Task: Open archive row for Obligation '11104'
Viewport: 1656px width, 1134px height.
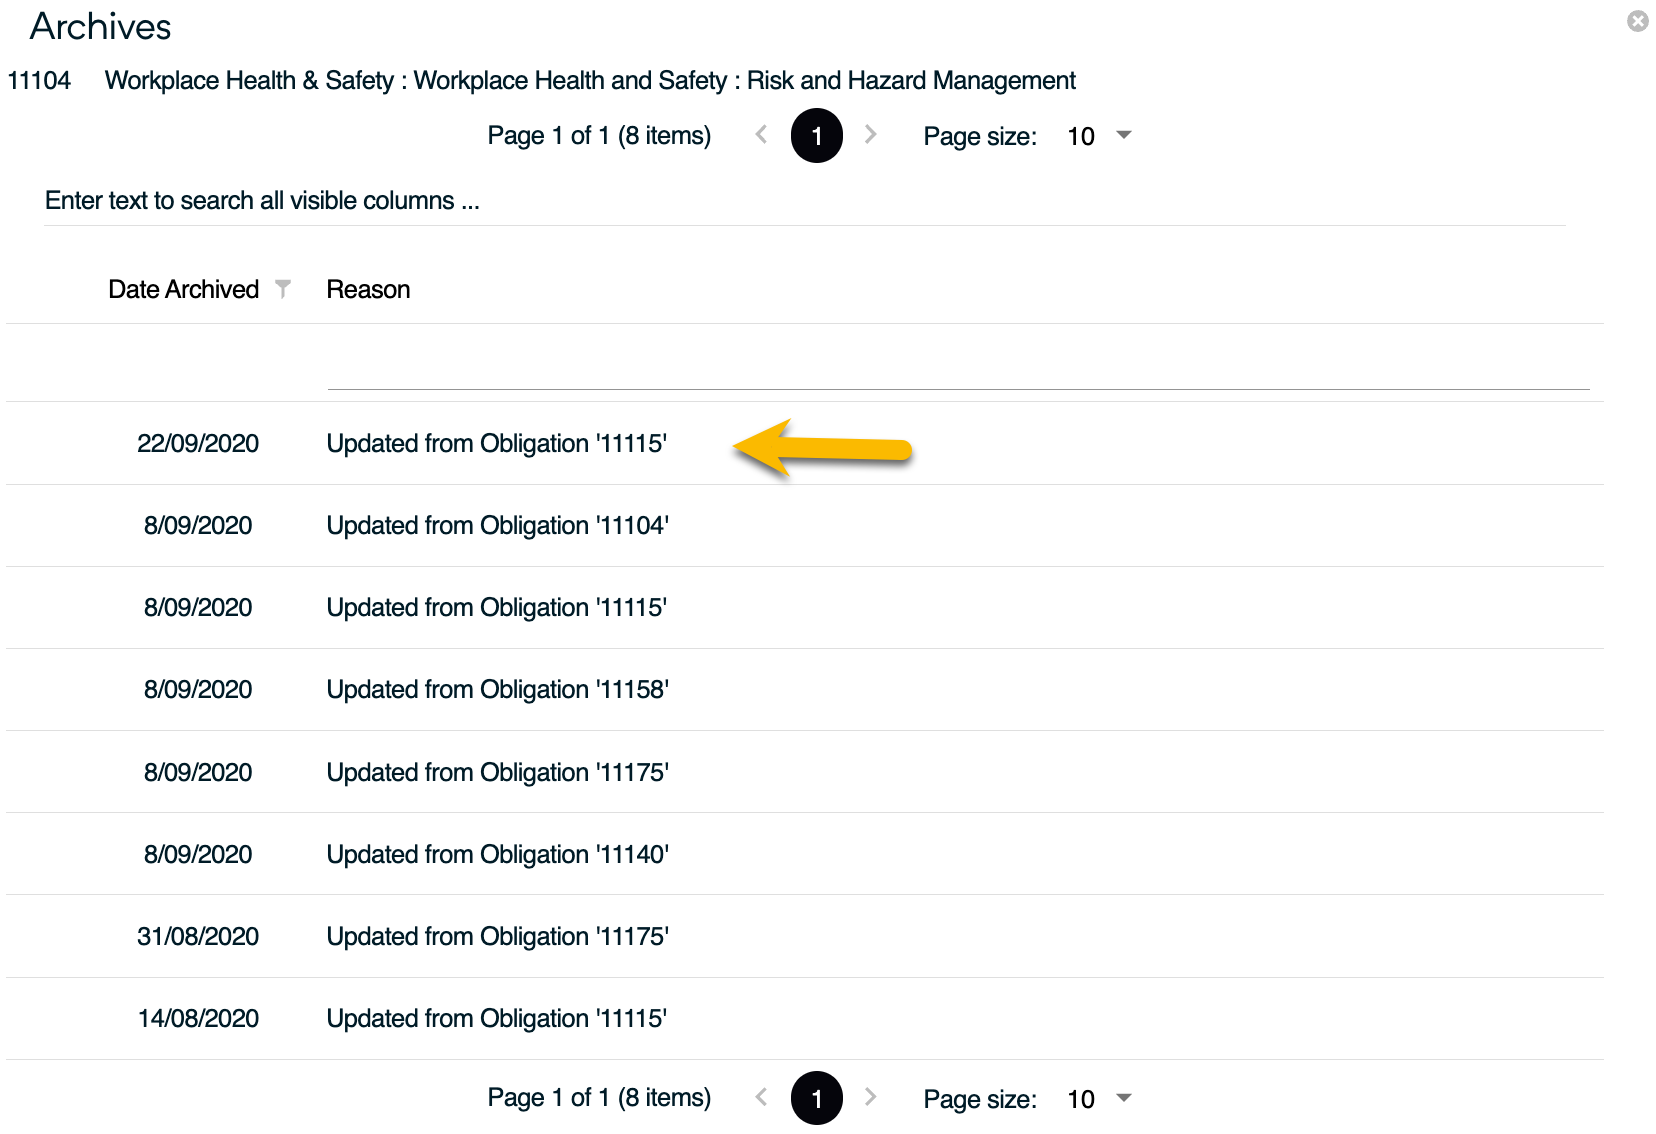Action: pos(497,526)
